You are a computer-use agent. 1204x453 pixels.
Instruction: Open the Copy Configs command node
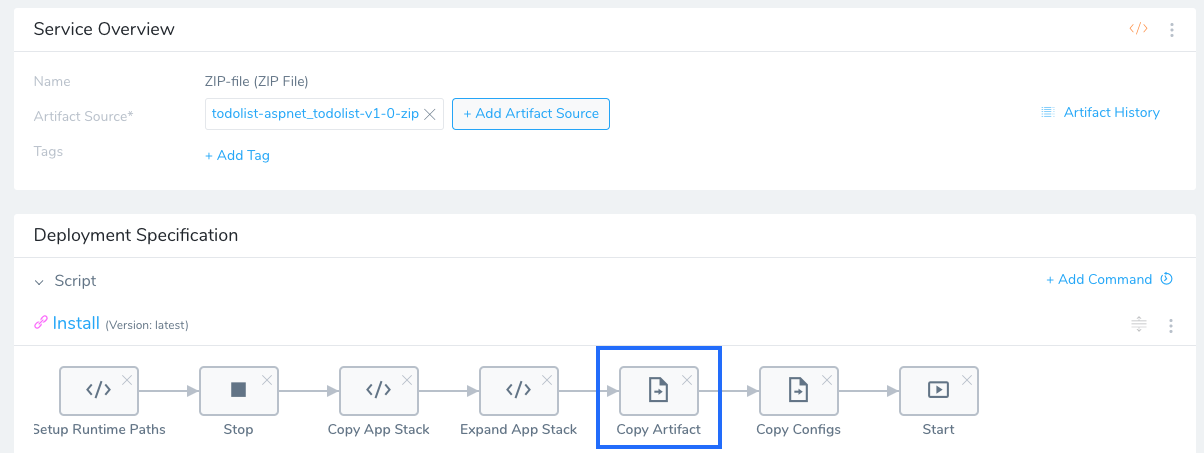[798, 391]
